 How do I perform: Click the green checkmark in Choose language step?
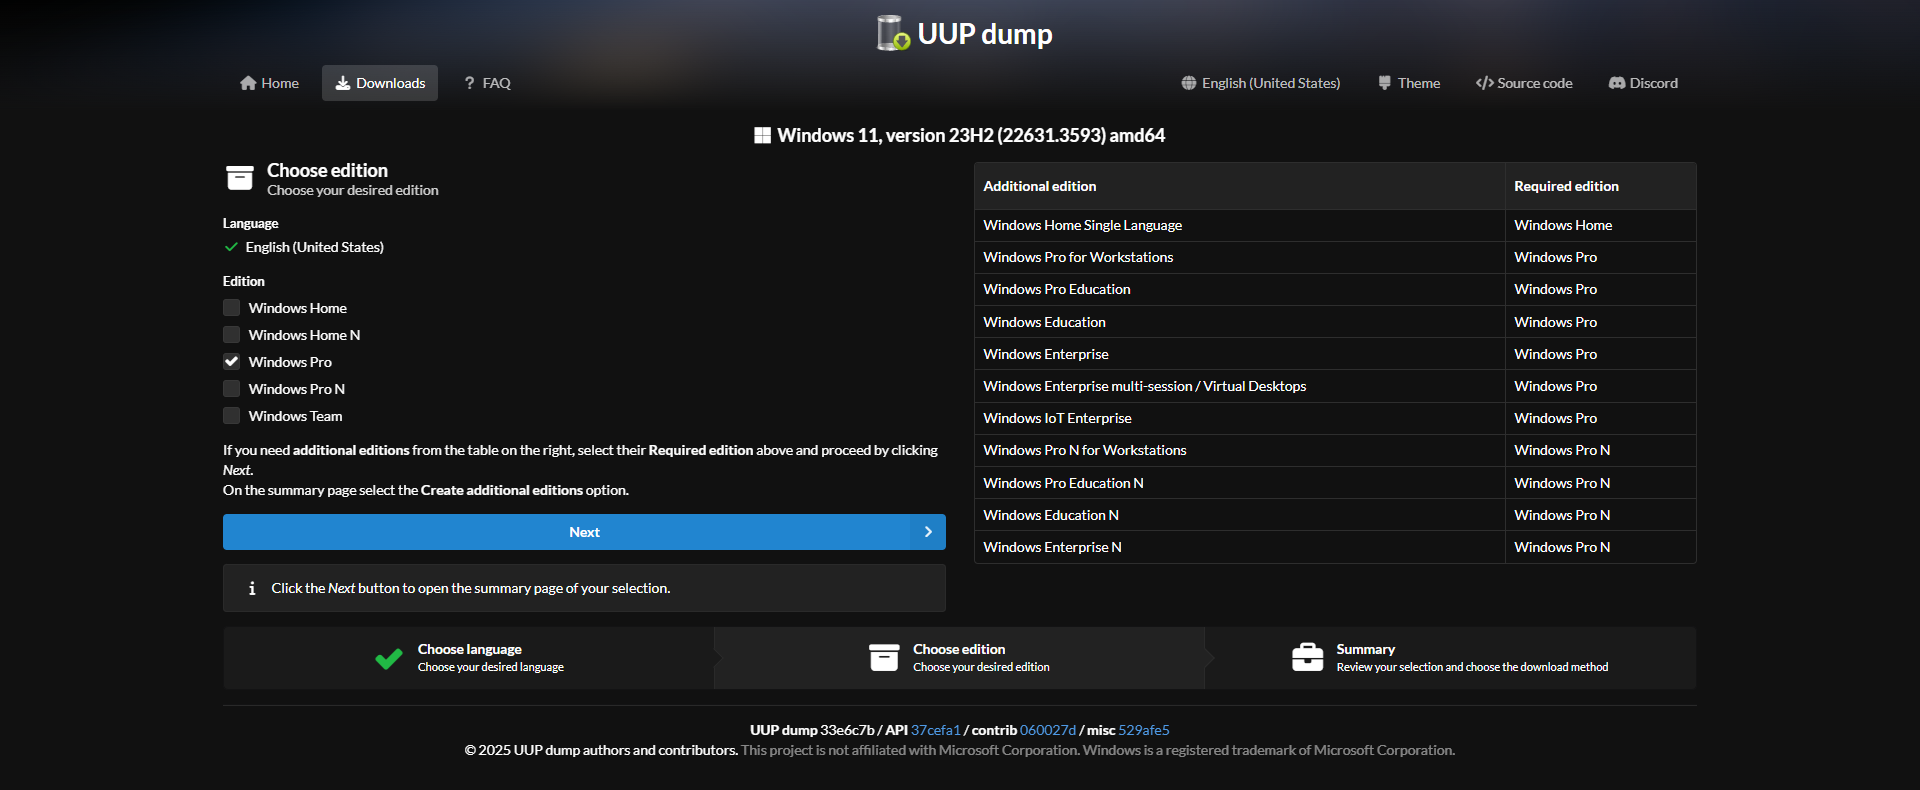click(389, 658)
